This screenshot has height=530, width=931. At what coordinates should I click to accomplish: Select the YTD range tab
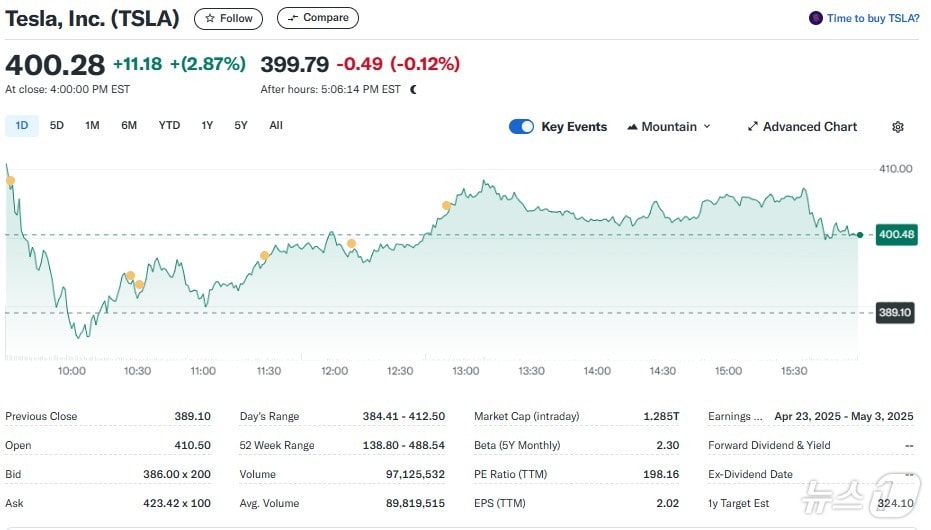click(169, 125)
